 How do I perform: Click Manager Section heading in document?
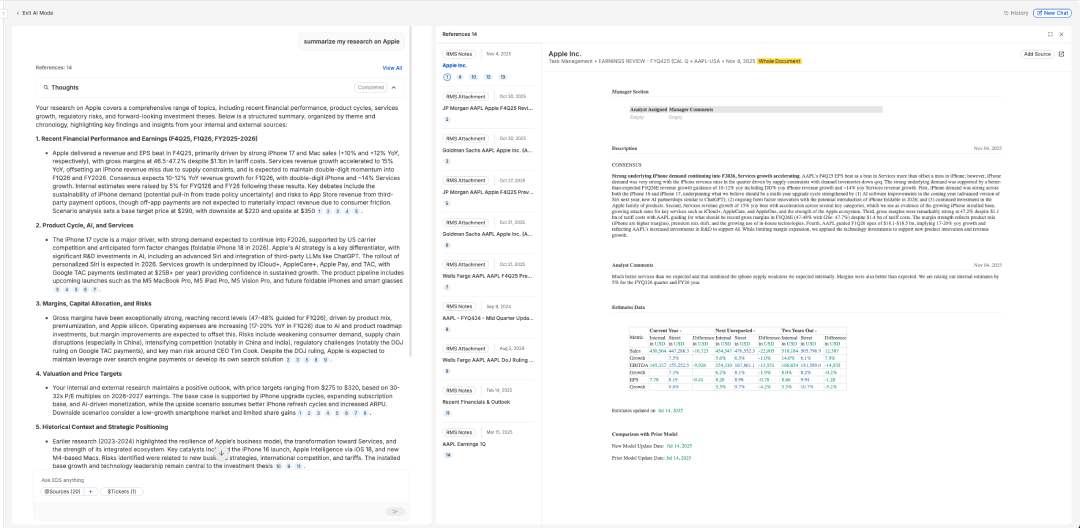pyautogui.click(x=630, y=92)
